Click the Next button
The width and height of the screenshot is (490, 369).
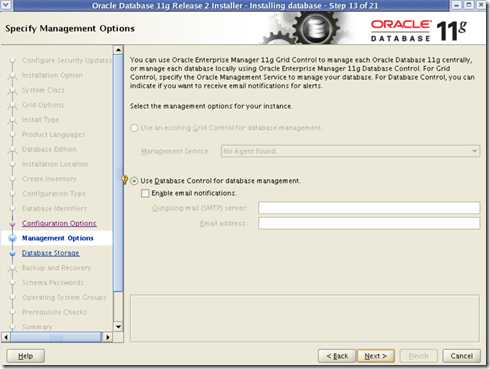point(376,356)
